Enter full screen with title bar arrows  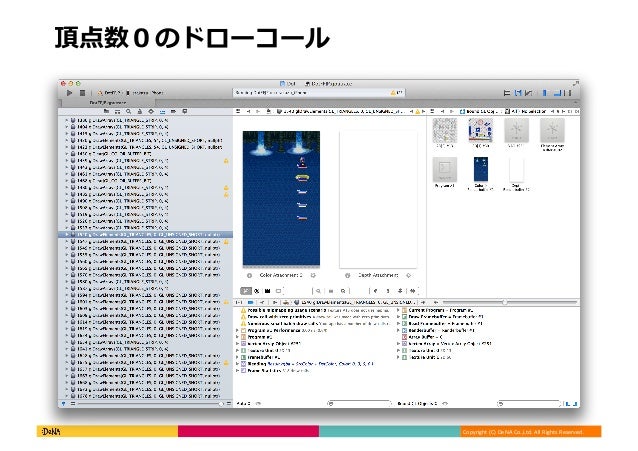[575, 83]
